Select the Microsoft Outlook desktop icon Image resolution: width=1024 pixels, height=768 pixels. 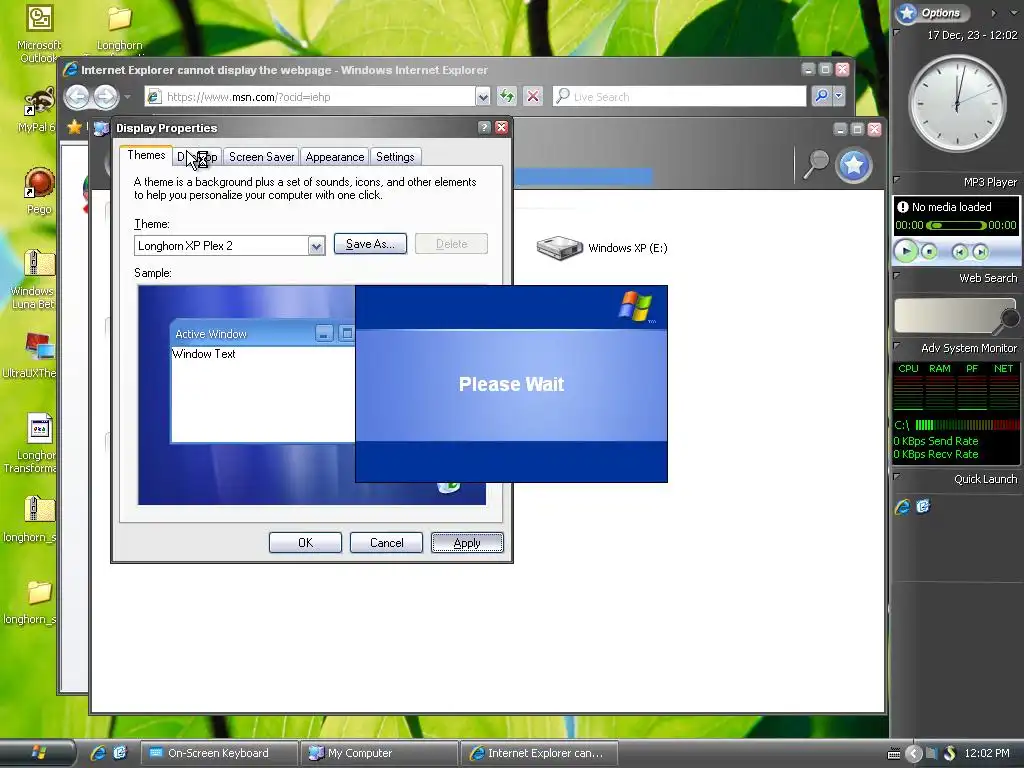pyautogui.click(x=39, y=34)
